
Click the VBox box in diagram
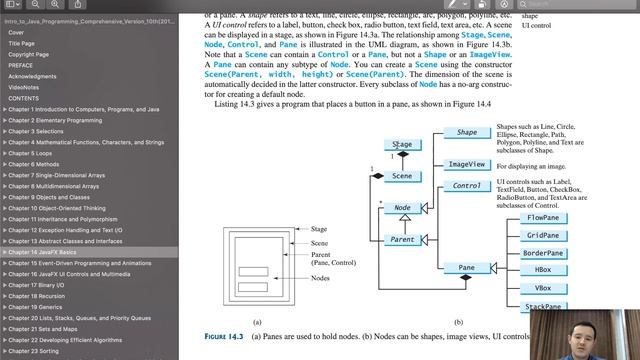[x=543, y=289]
